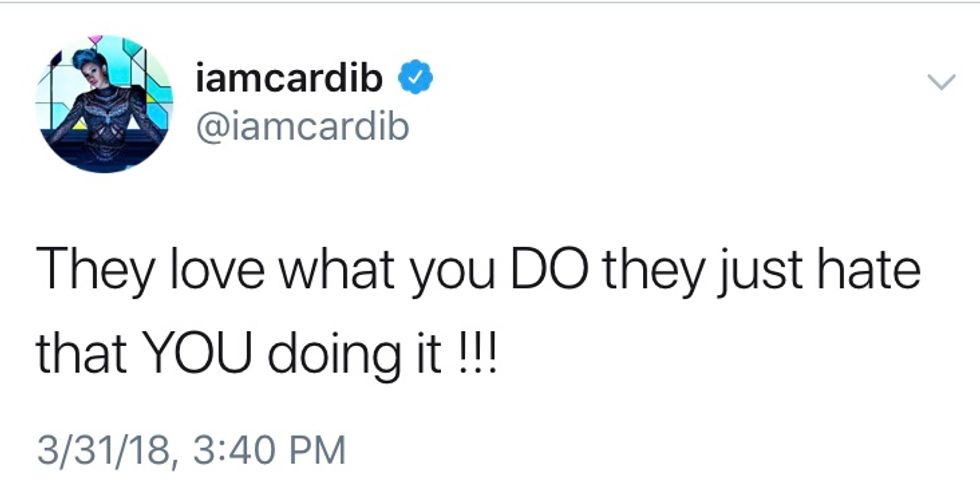
Task: Click the word "what" in the tweet
Action: coord(317,271)
